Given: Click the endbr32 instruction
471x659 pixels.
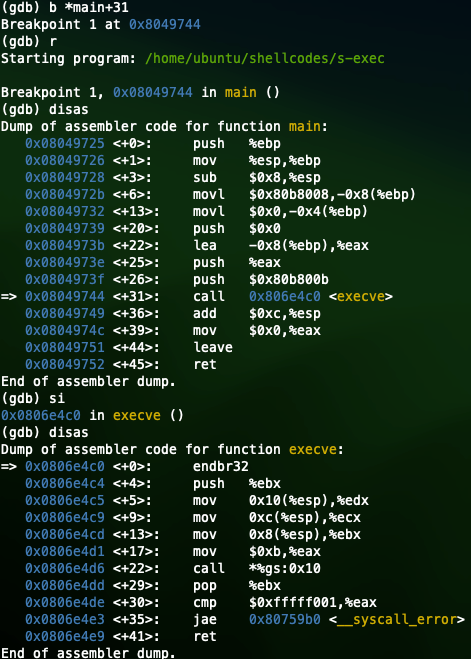Looking at the screenshot, I should [221, 467].
